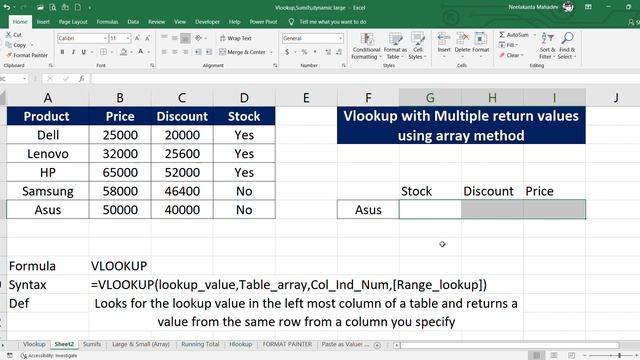640x360 pixels.
Task: Click Align Right icon
Action: pyautogui.click(x=185, y=52)
